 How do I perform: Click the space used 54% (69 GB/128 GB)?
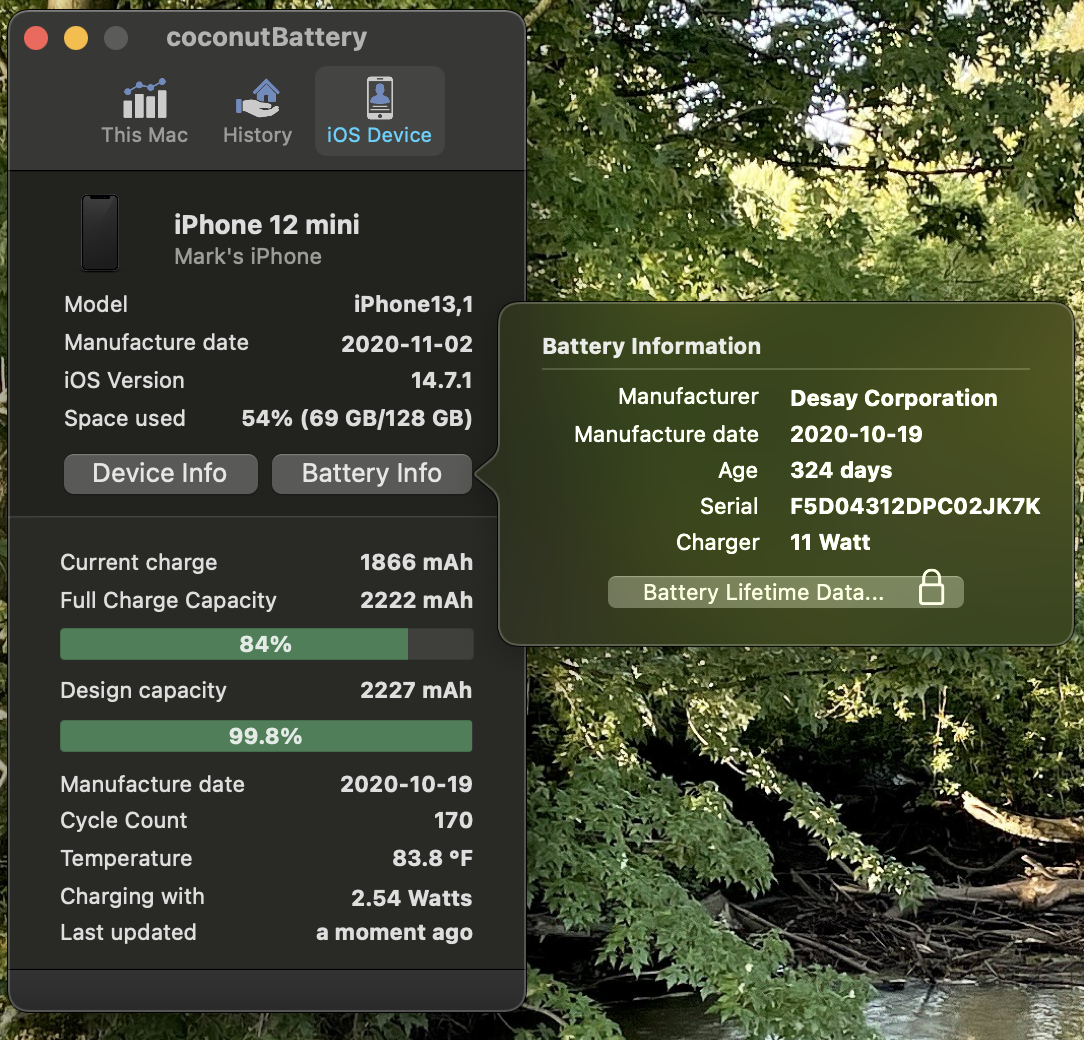(x=357, y=418)
